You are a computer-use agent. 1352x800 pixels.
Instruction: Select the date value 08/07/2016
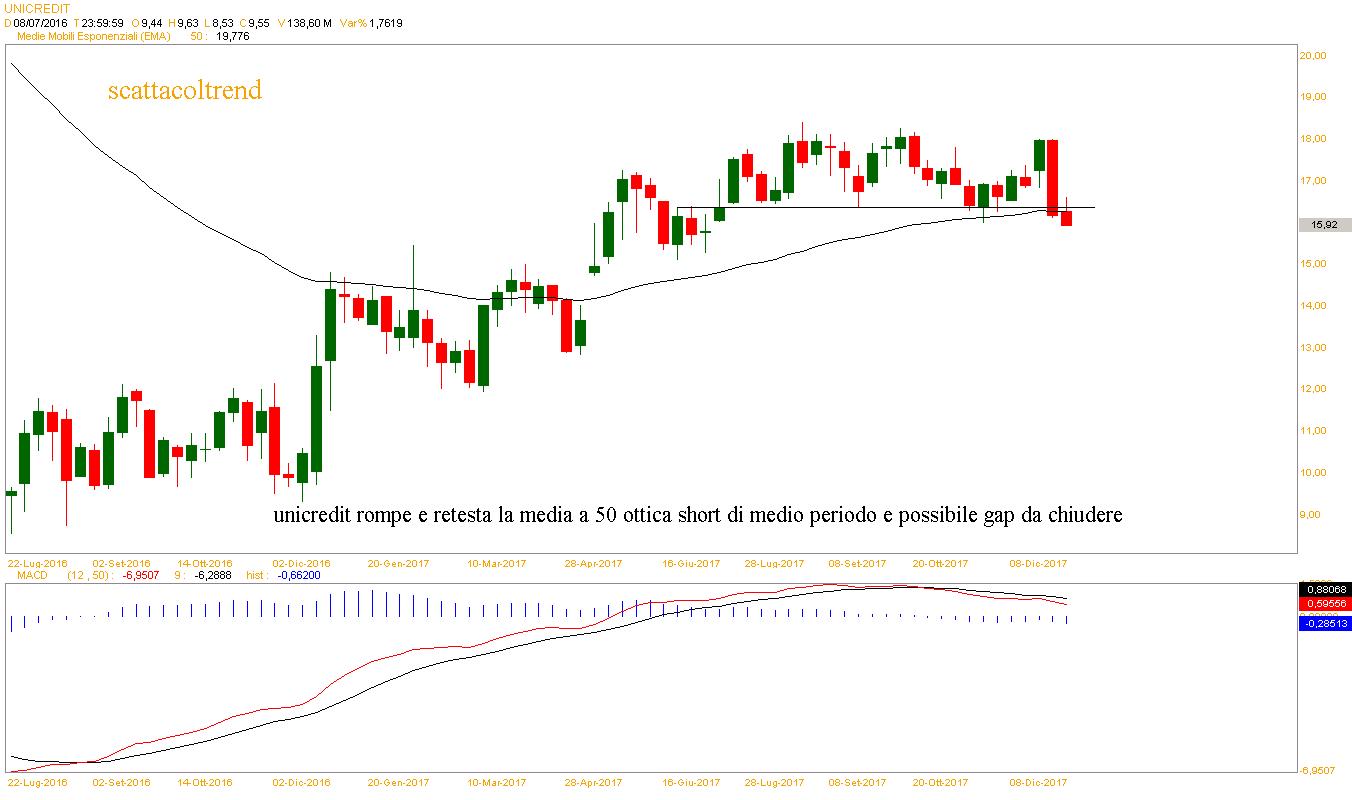click(42, 22)
